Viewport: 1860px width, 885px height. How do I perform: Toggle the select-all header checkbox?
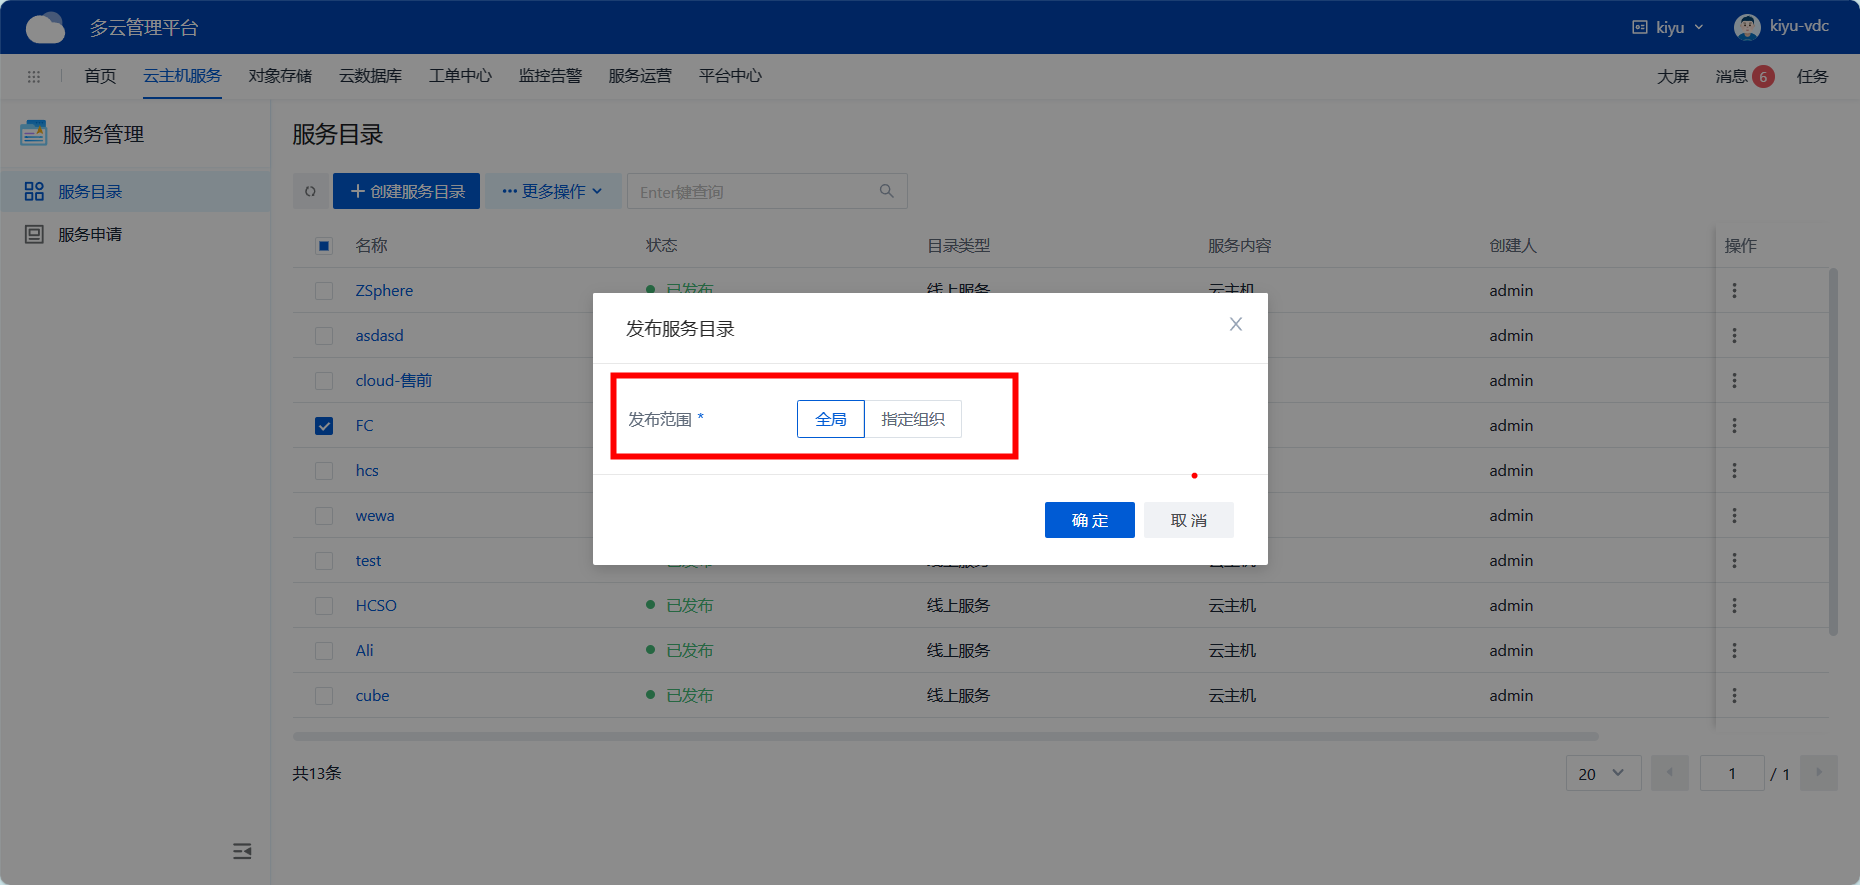324,246
